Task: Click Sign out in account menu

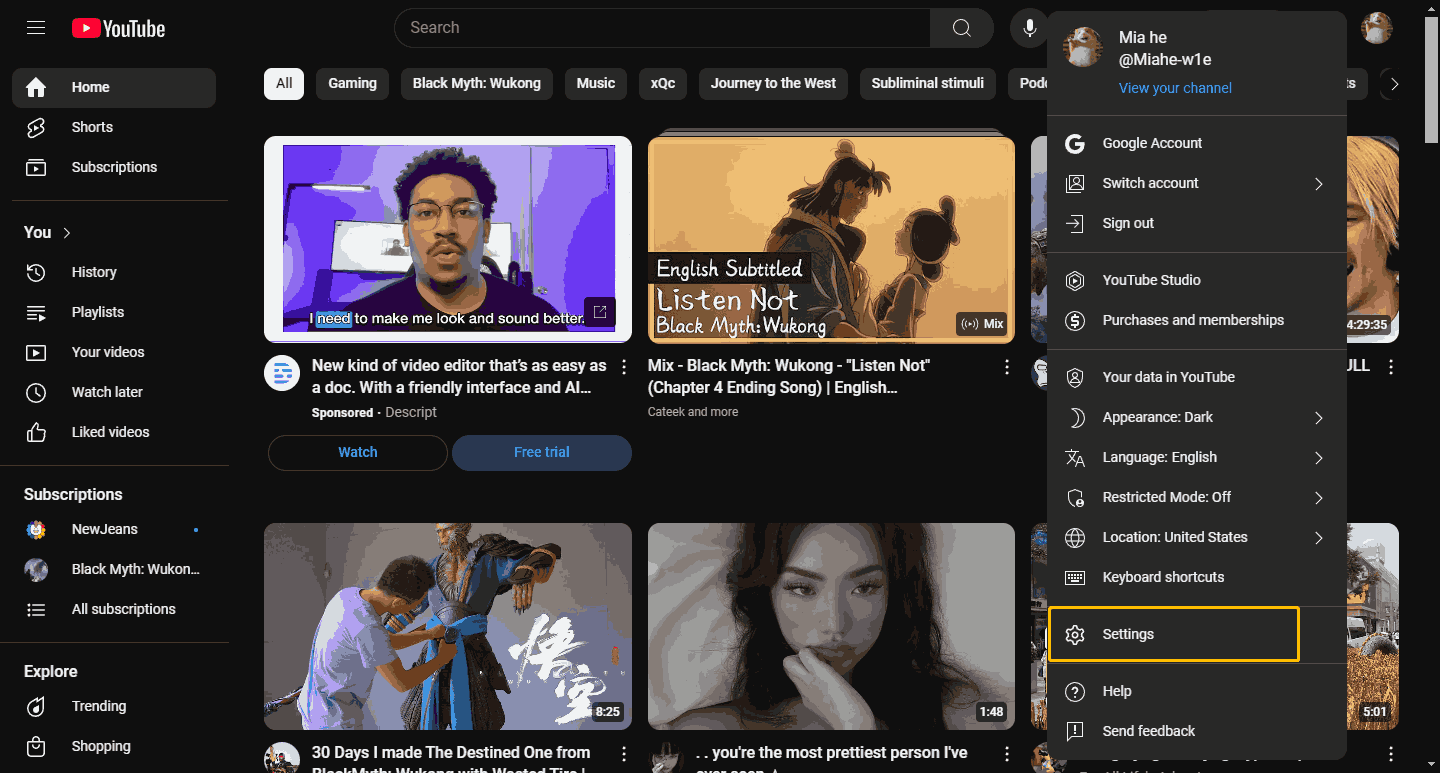Action: tap(1197, 223)
